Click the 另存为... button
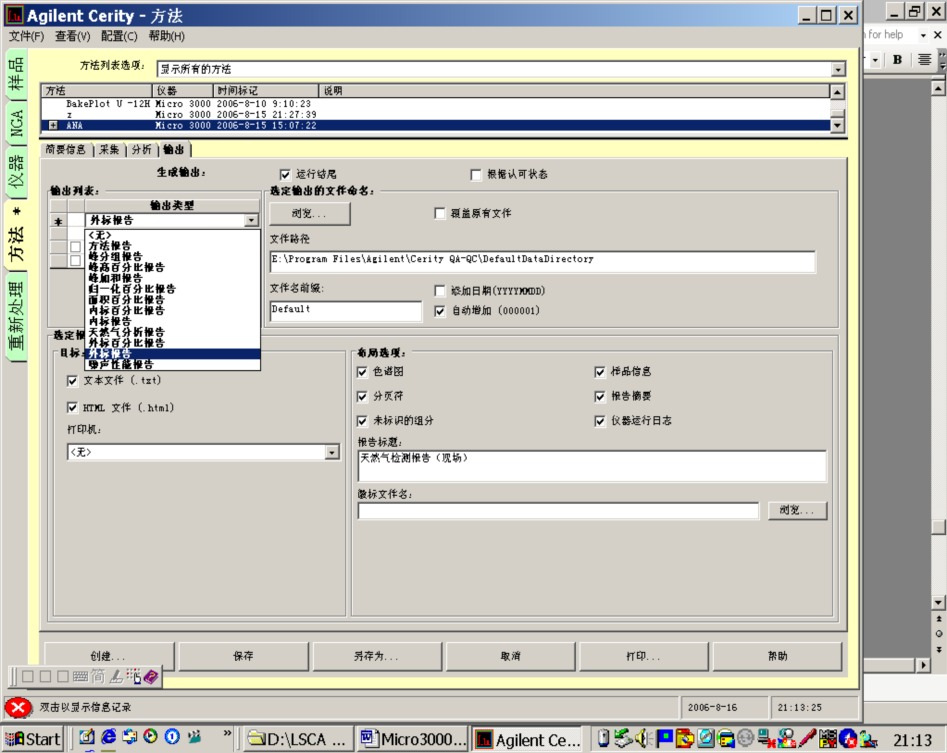The width and height of the screenshot is (947, 753). click(x=377, y=656)
